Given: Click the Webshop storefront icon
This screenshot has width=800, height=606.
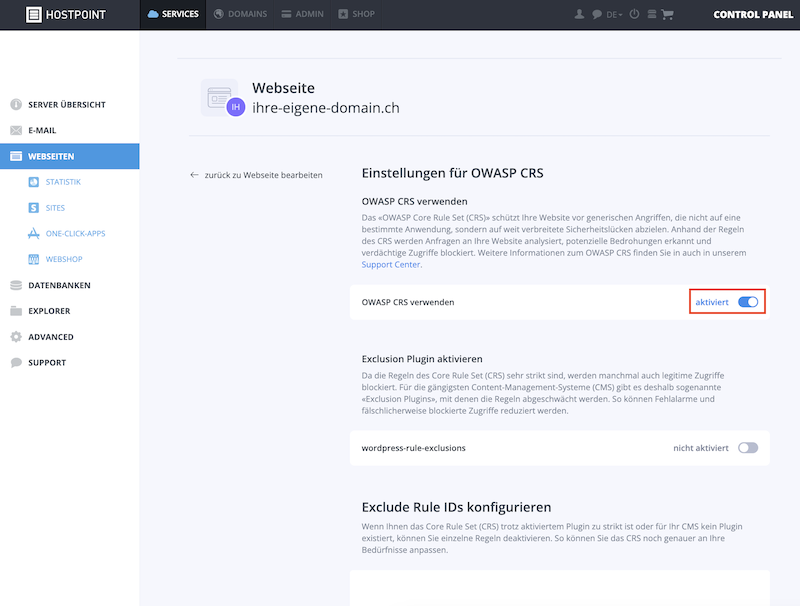Looking at the screenshot, I should tap(34, 259).
